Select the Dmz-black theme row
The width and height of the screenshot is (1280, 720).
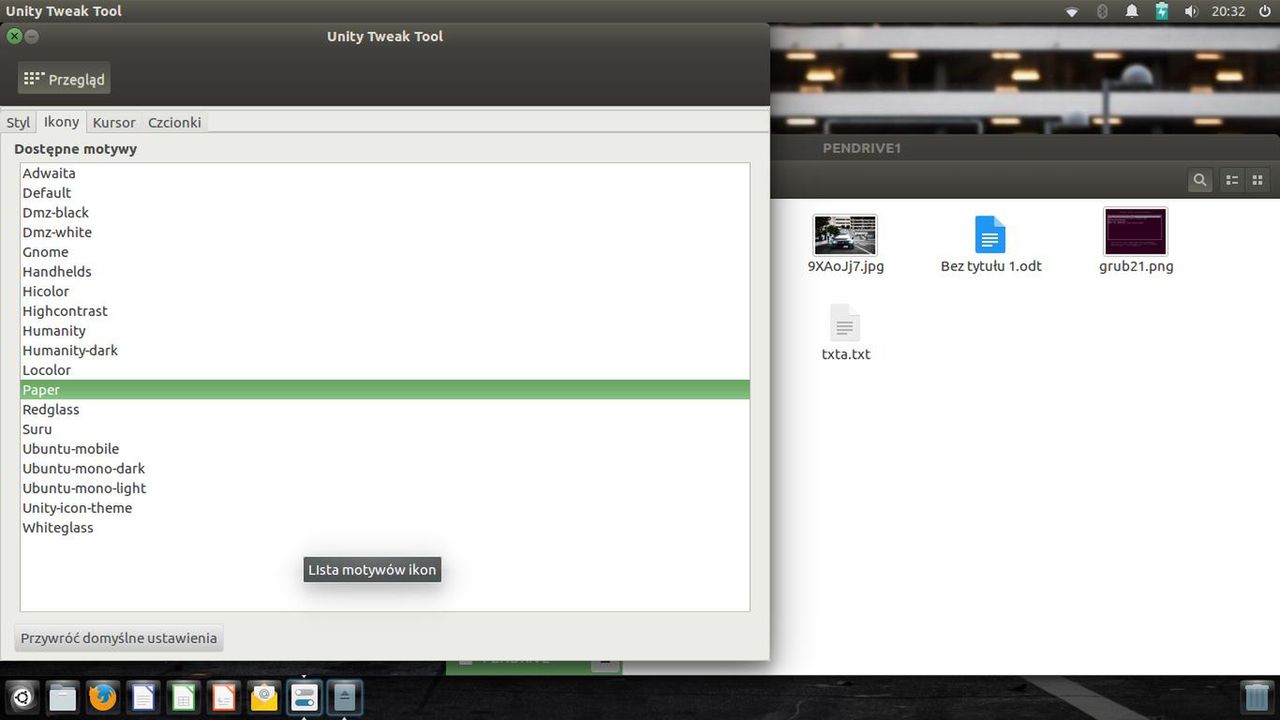(385, 212)
